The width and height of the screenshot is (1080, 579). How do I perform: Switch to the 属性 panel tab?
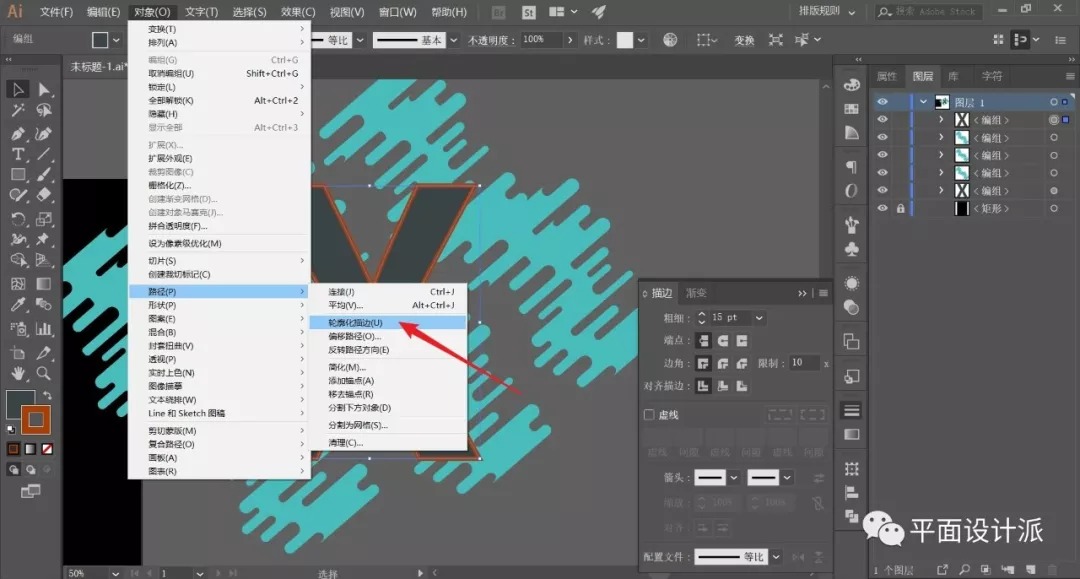[886, 76]
